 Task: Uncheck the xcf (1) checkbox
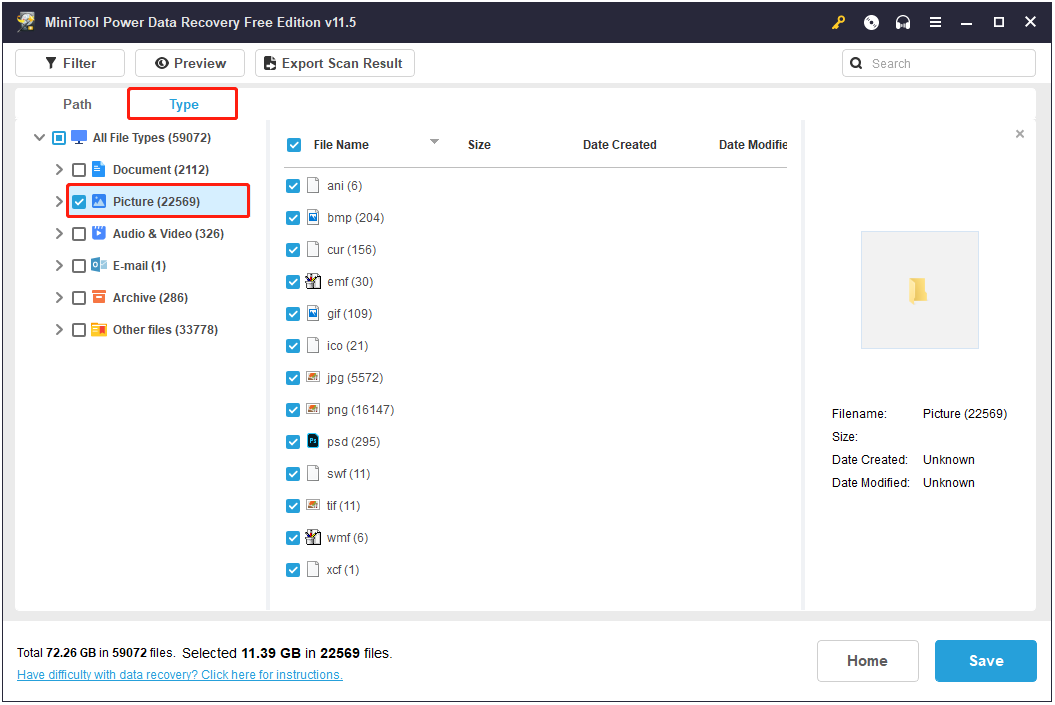click(x=293, y=570)
